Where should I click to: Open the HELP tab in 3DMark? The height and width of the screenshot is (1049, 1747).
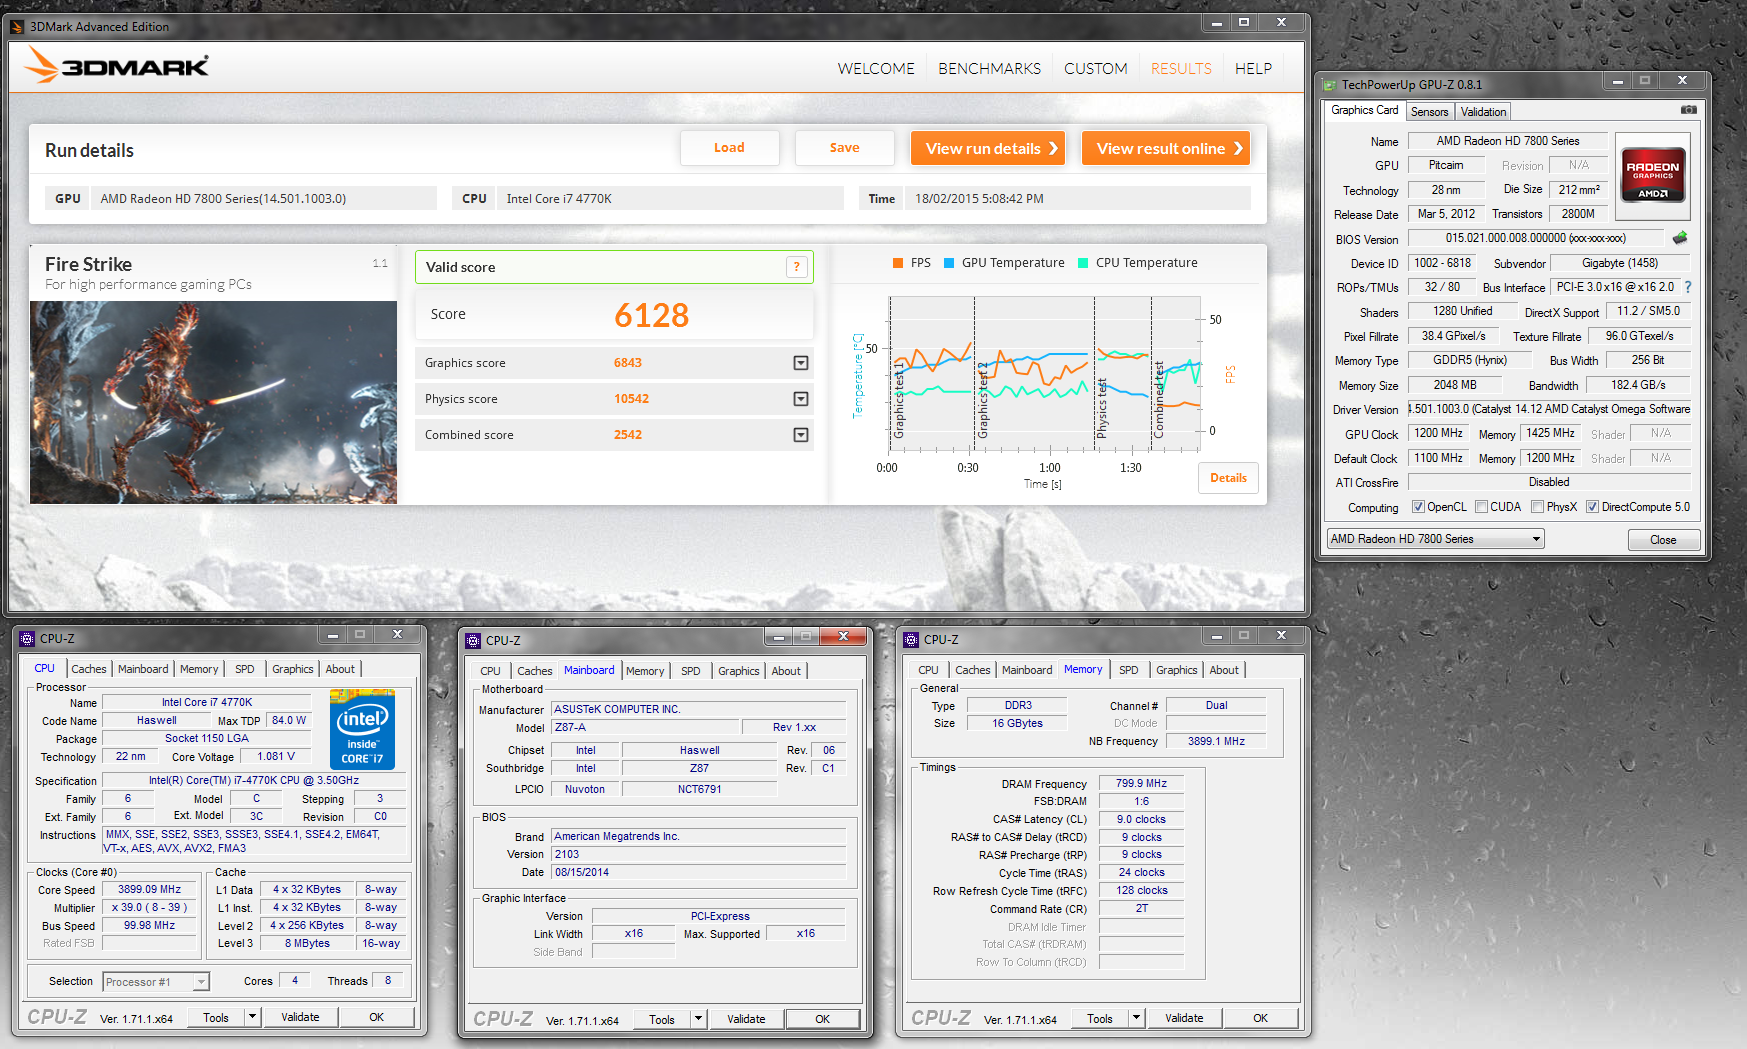1253,69
